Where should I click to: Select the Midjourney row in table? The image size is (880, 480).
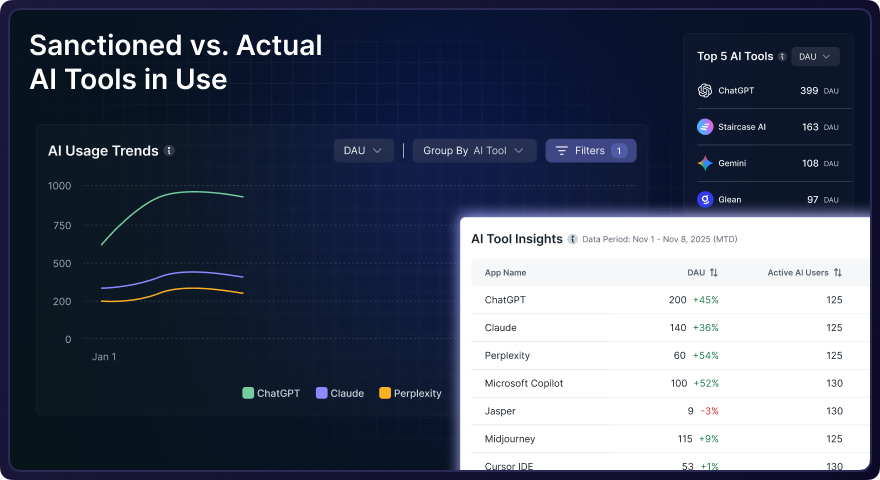coord(510,439)
